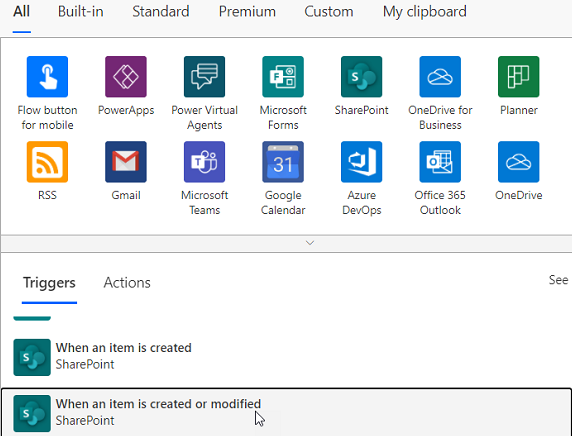This screenshot has width=572, height=436.
Task: Open the Premium connectors tab
Action: pos(247,12)
